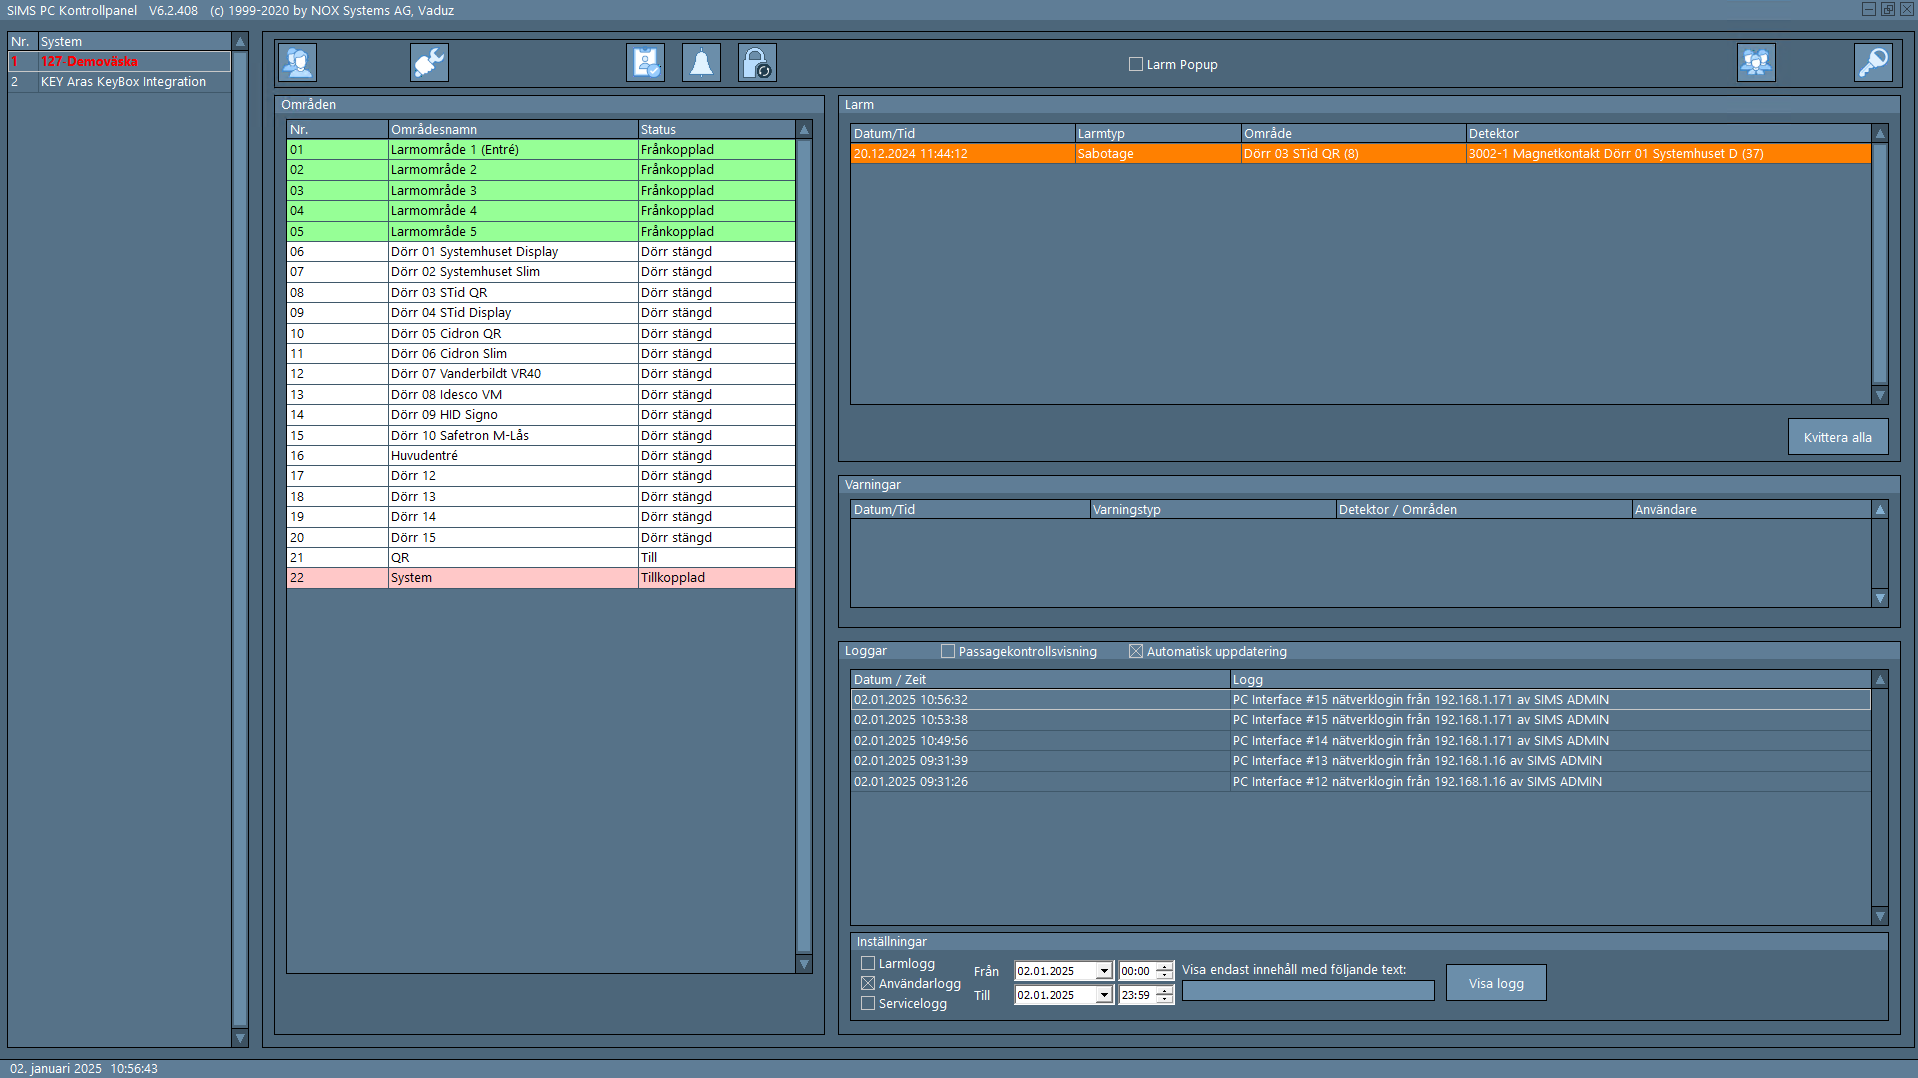Click the Status column header in Områden

[717, 130]
